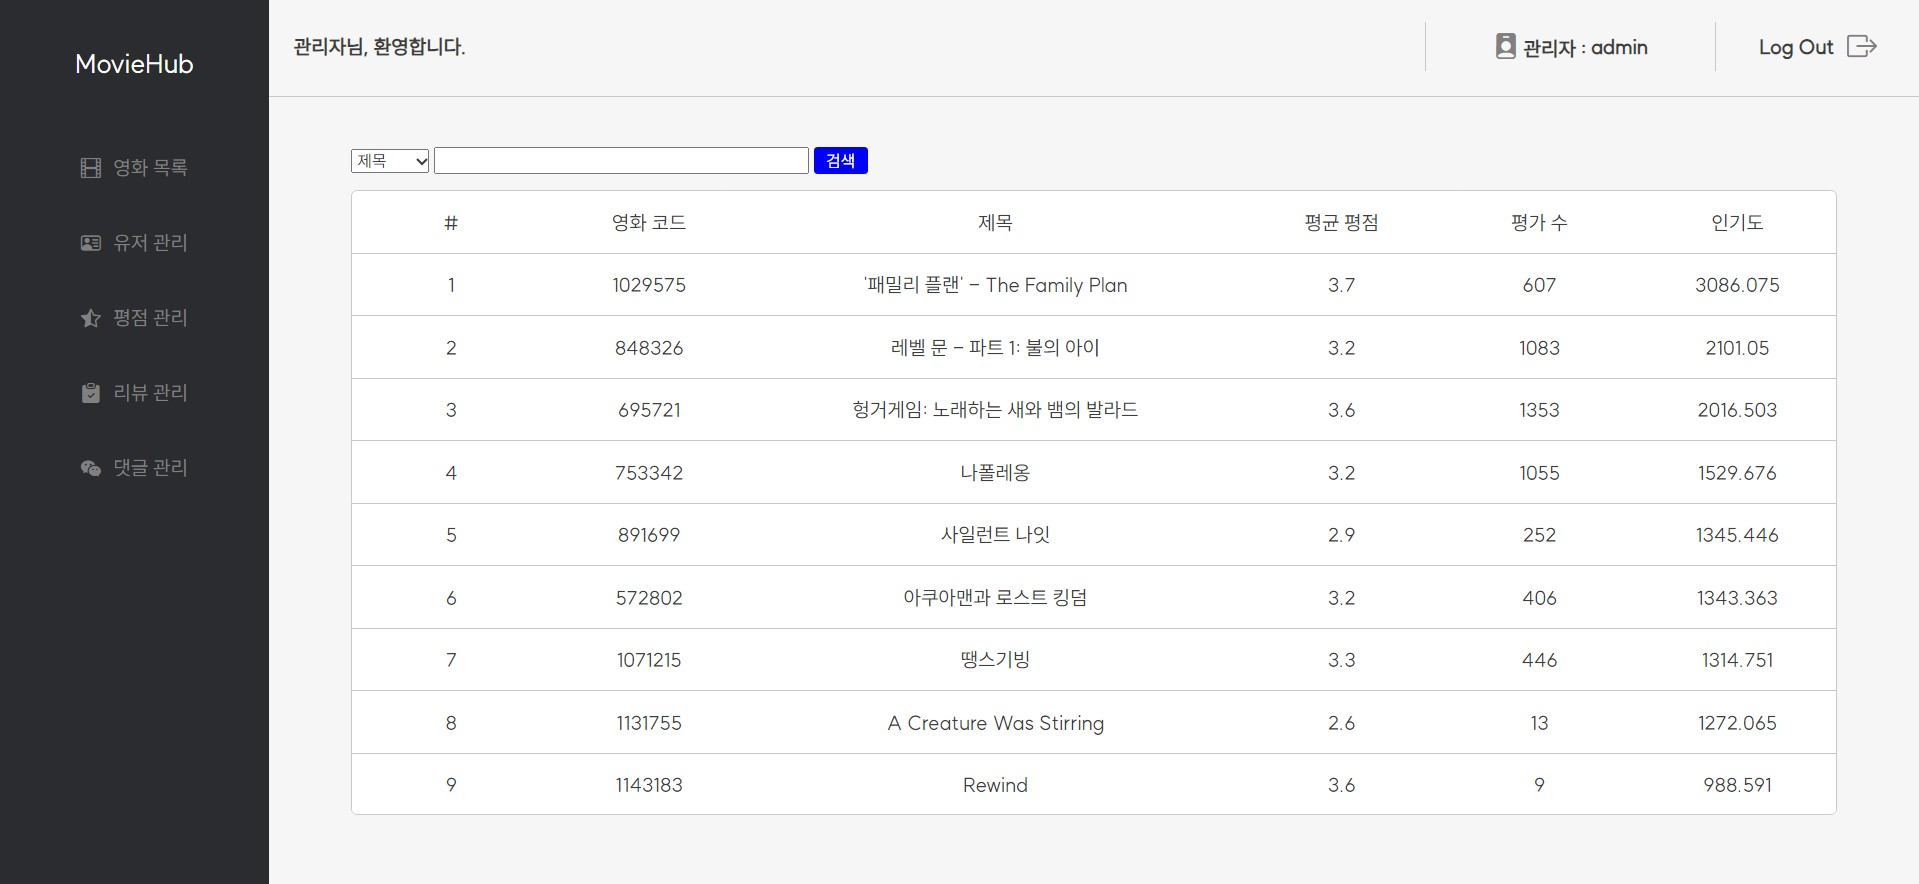Click rating count 446

click(x=1539, y=660)
